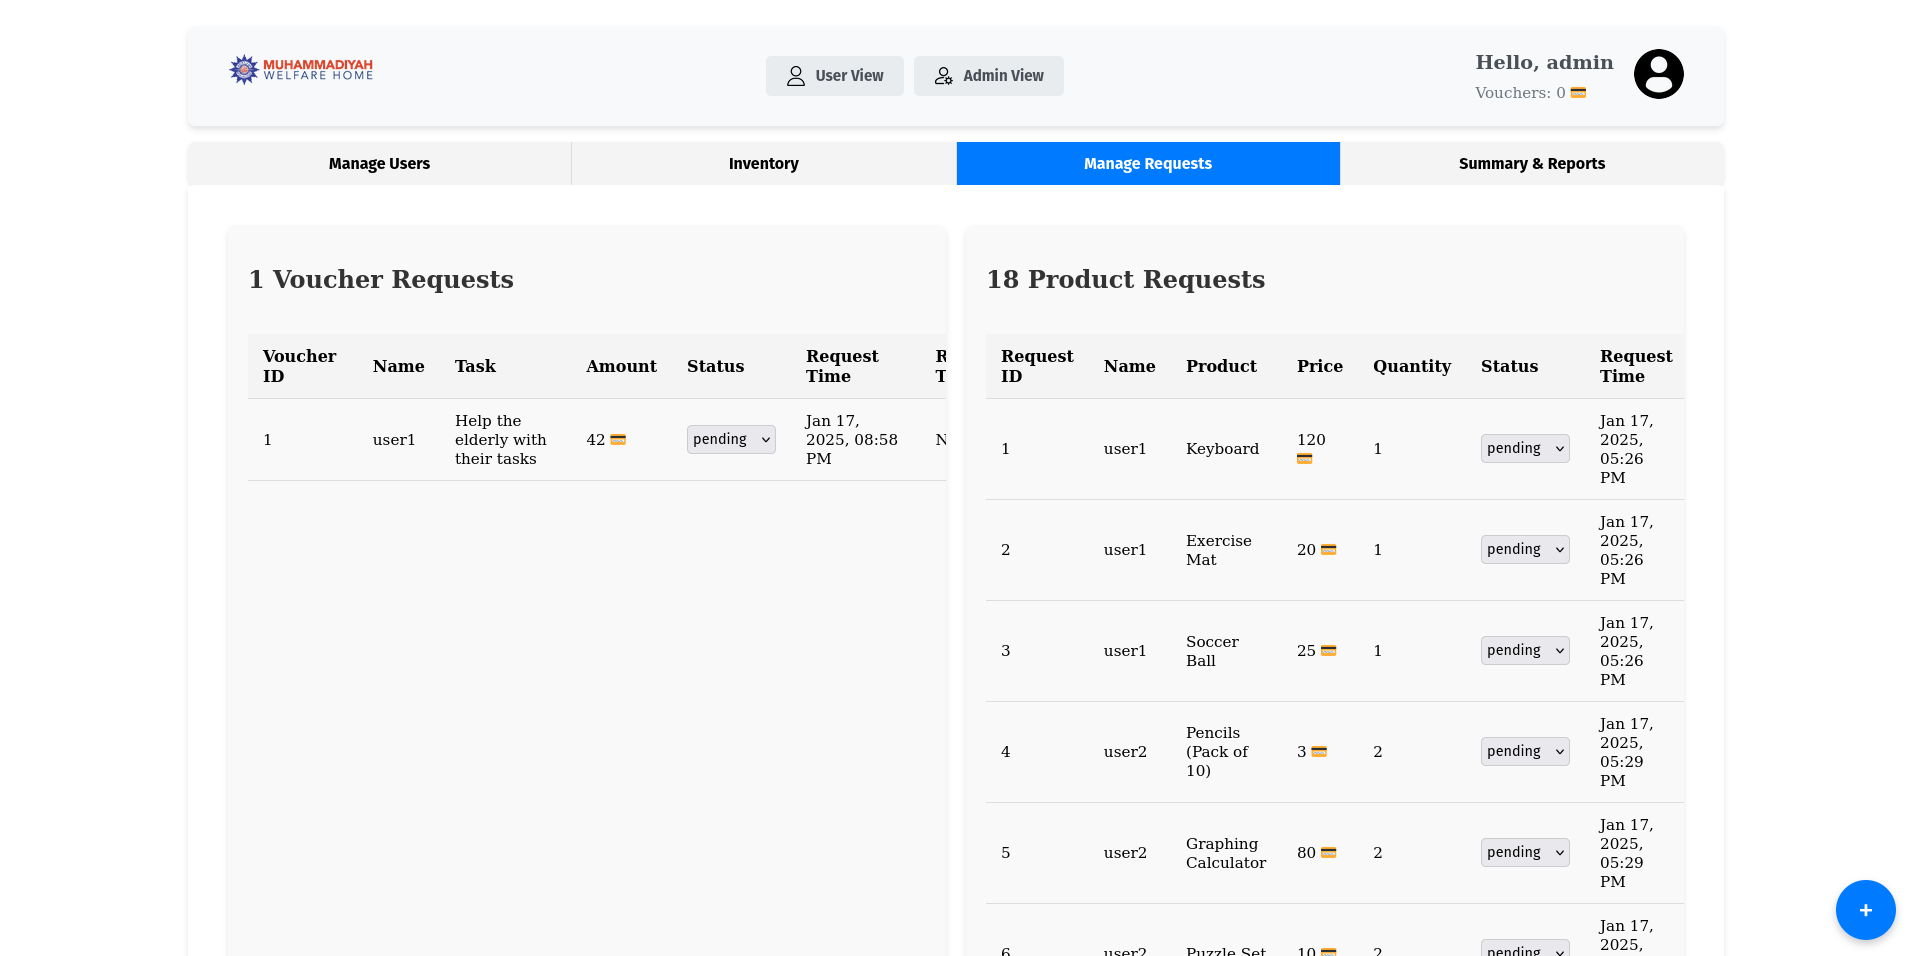
Task: Expand status dropdown for Keyboard request
Action: coord(1524,449)
